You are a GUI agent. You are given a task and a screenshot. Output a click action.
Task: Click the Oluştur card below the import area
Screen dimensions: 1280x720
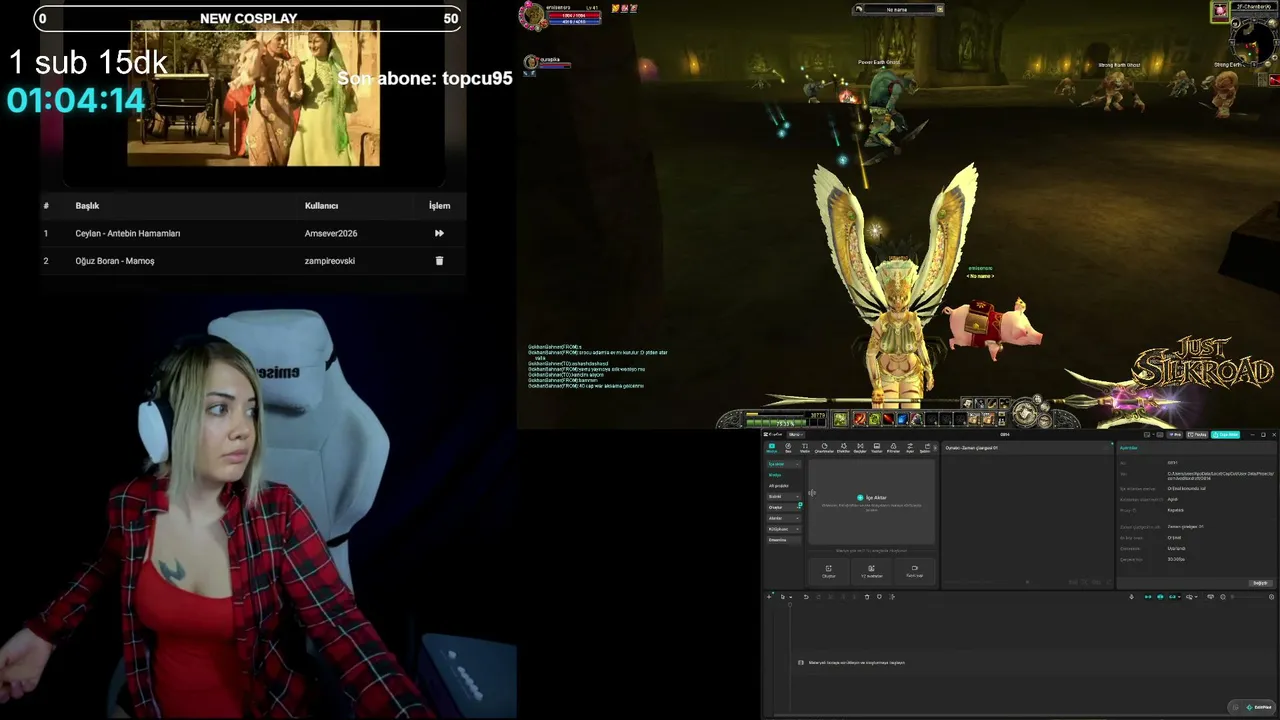click(828, 571)
